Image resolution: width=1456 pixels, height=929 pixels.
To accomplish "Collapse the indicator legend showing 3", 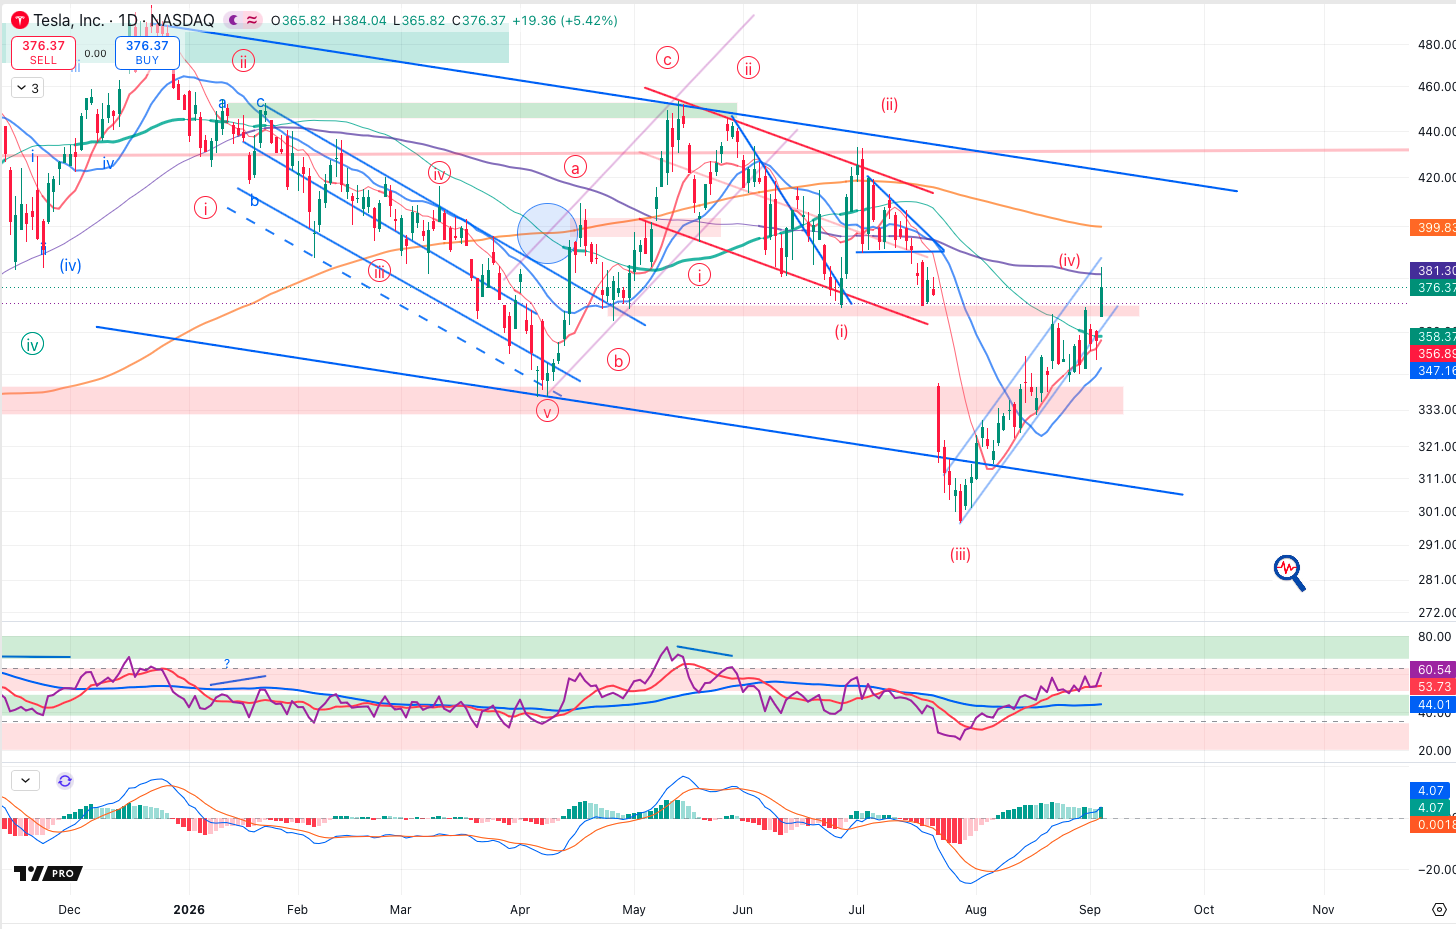I will tap(27, 88).
